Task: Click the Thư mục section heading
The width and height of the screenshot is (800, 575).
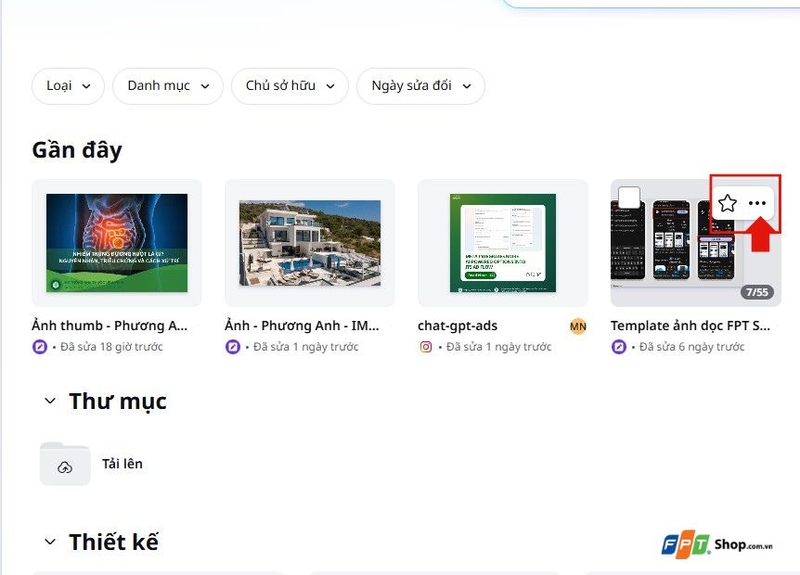Action: pyautogui.click(x=118, y=401)
